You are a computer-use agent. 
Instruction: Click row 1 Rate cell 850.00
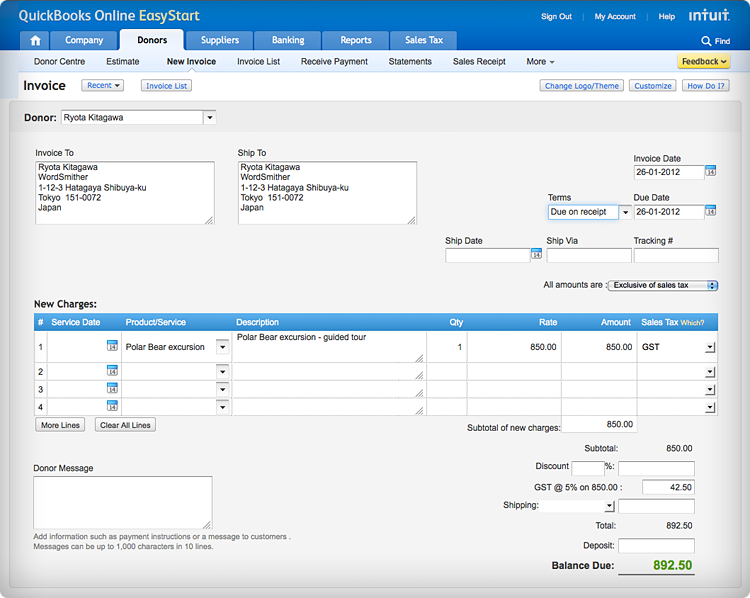coord(514,347)
